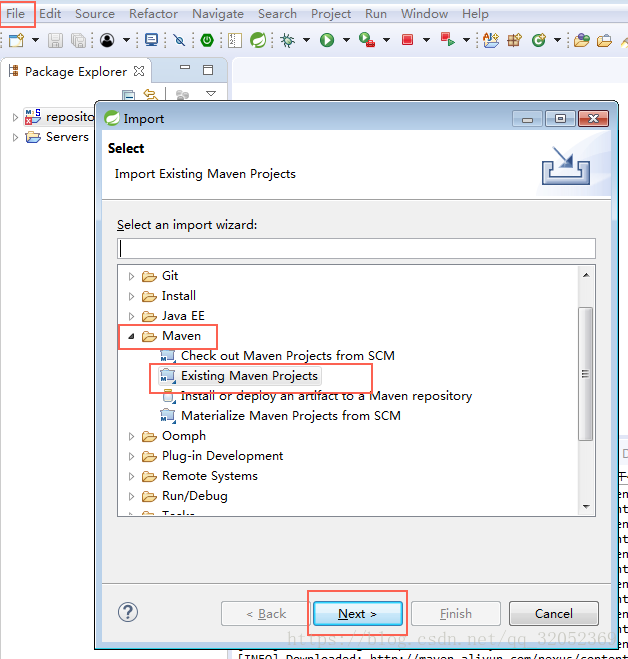This screenshot has height=659, width=628.
Task: Click the Save All toolbar icon
Action: pyautogui.click(x=78, y=40)
